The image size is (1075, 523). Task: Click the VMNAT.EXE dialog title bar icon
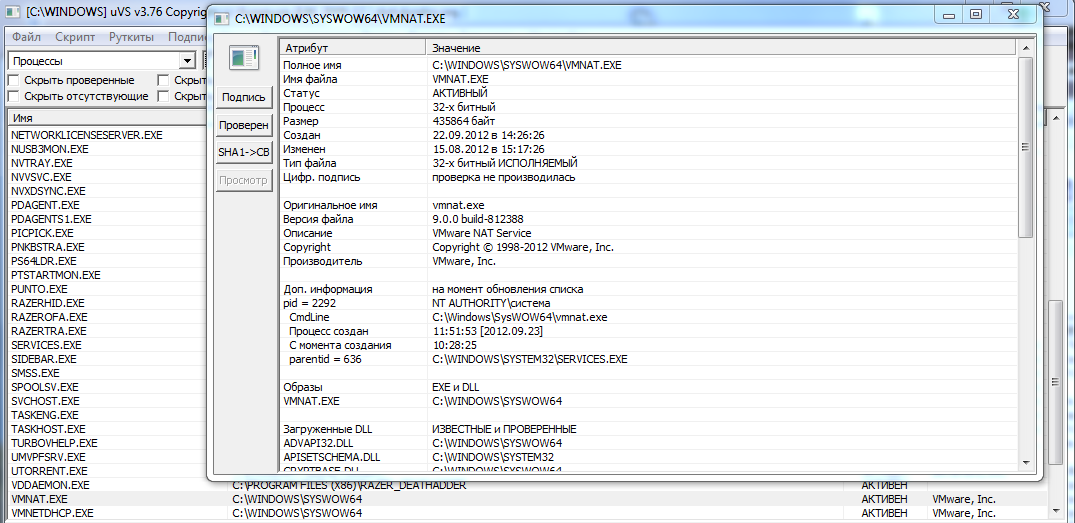(221, 19)
